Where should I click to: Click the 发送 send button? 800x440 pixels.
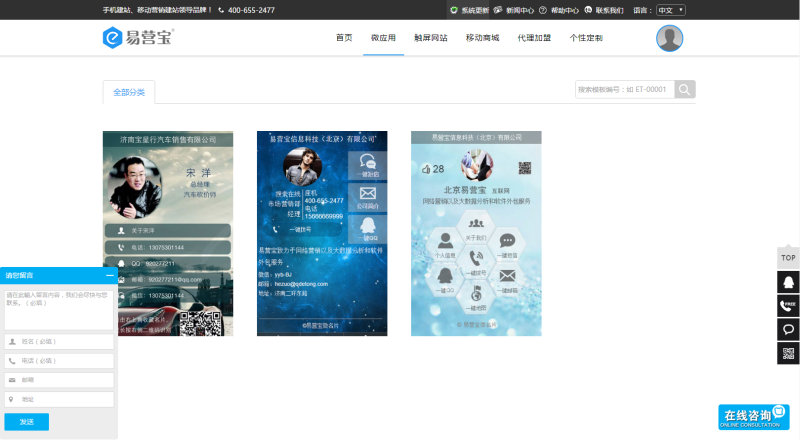27,422
